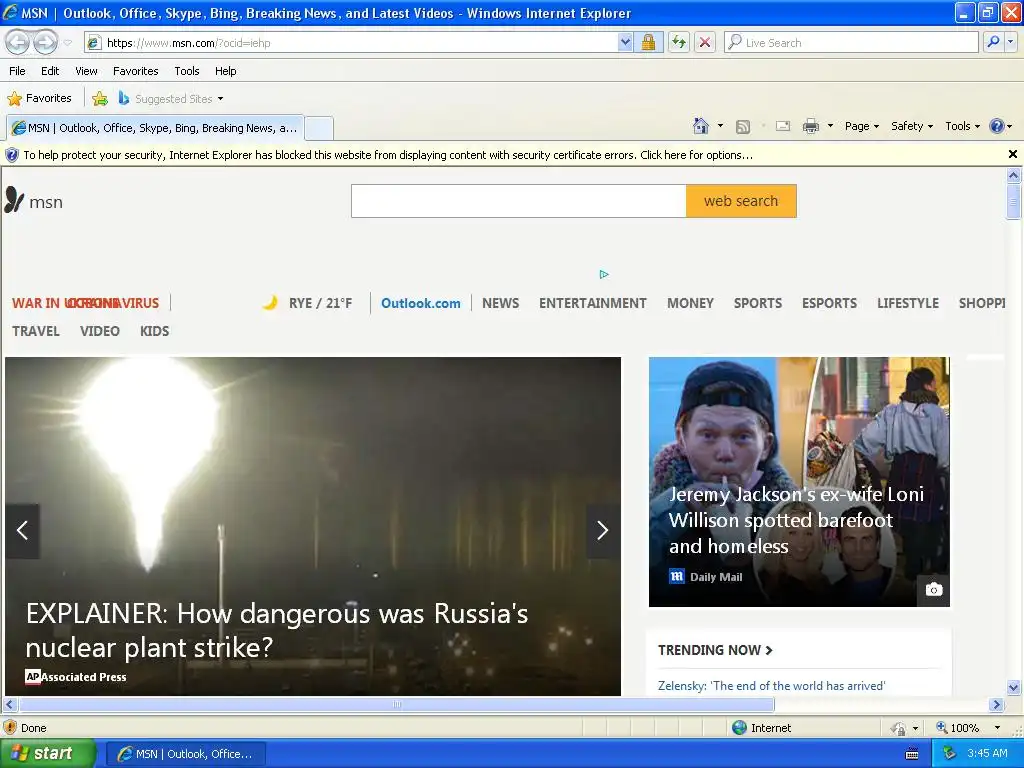Open the File menu
Screen dimensions: 1024x768
[x=18, y=71]
